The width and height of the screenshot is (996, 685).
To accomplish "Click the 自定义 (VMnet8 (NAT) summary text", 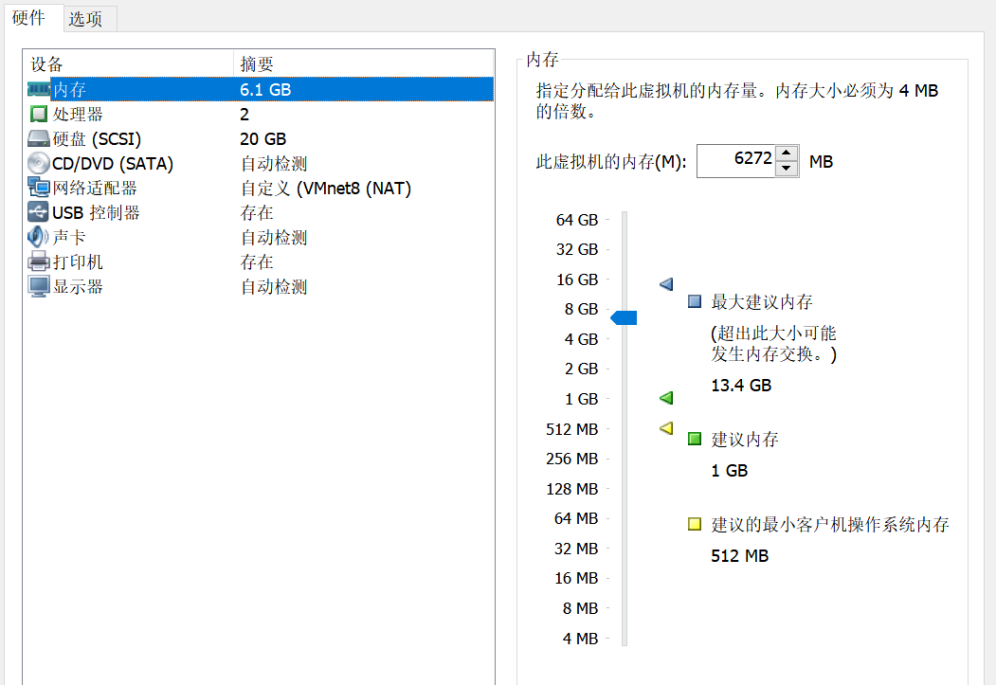I will click(325, 188).
